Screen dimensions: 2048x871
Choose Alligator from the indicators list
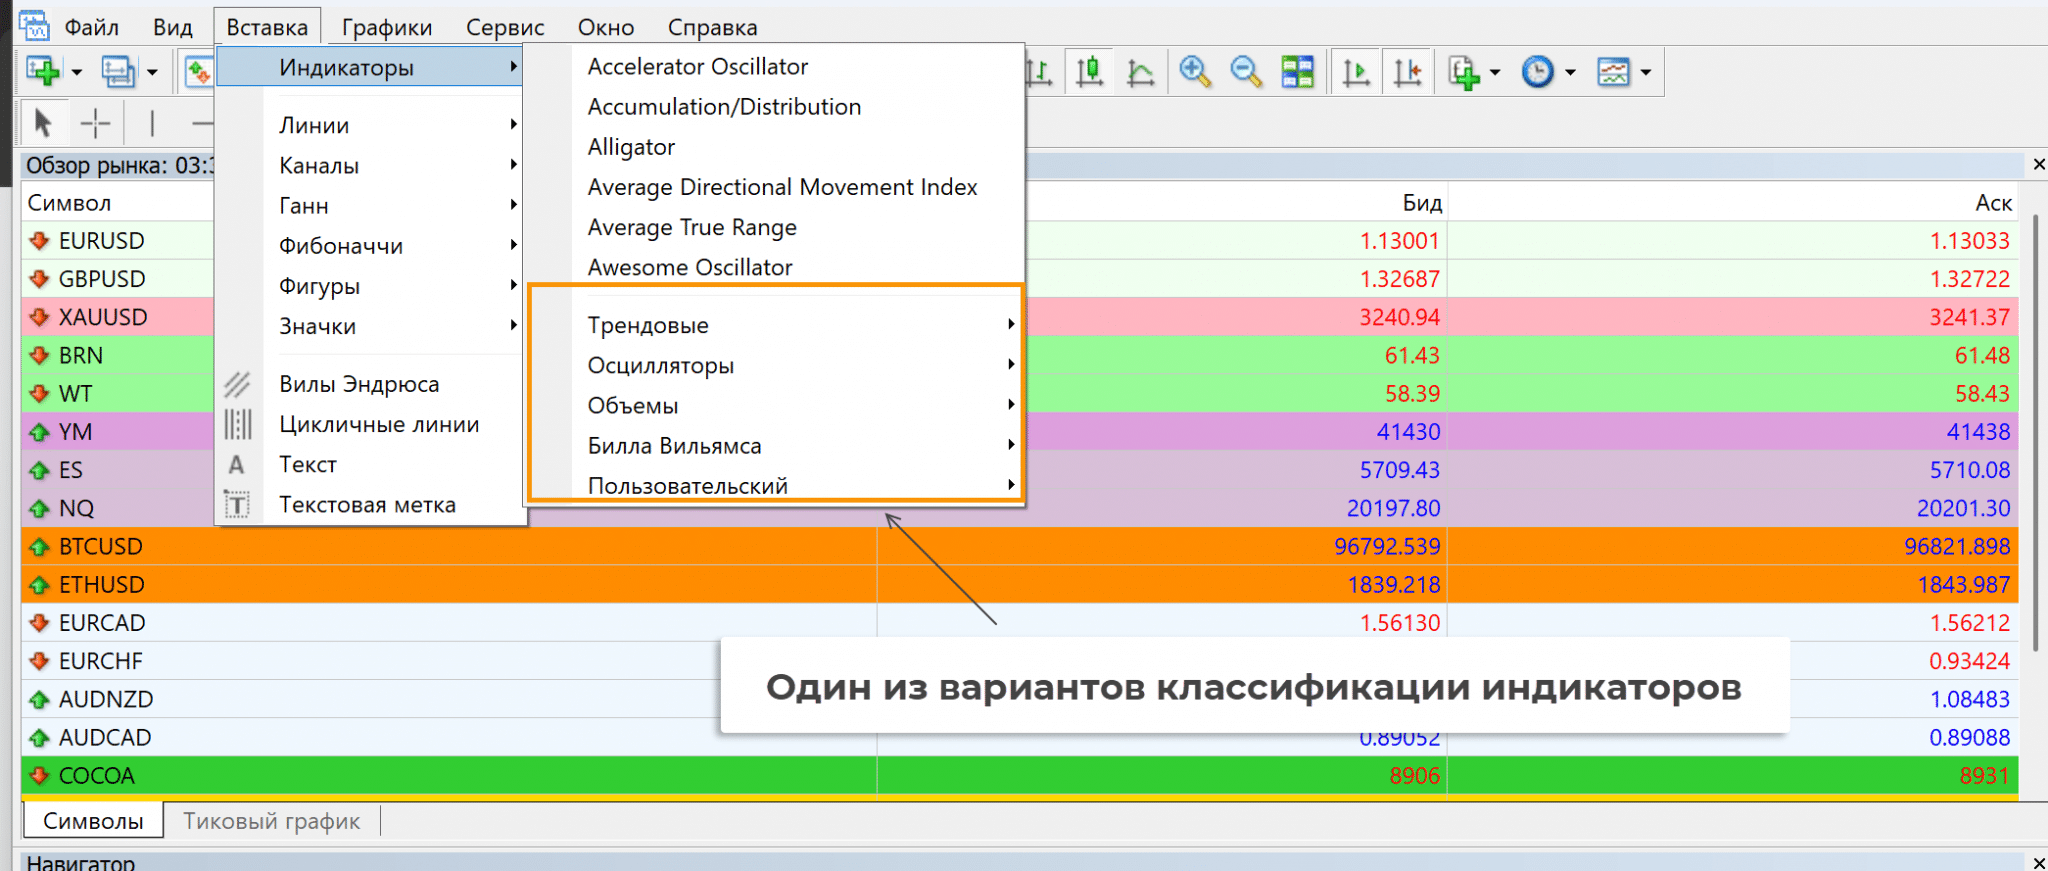click(631, 147)
